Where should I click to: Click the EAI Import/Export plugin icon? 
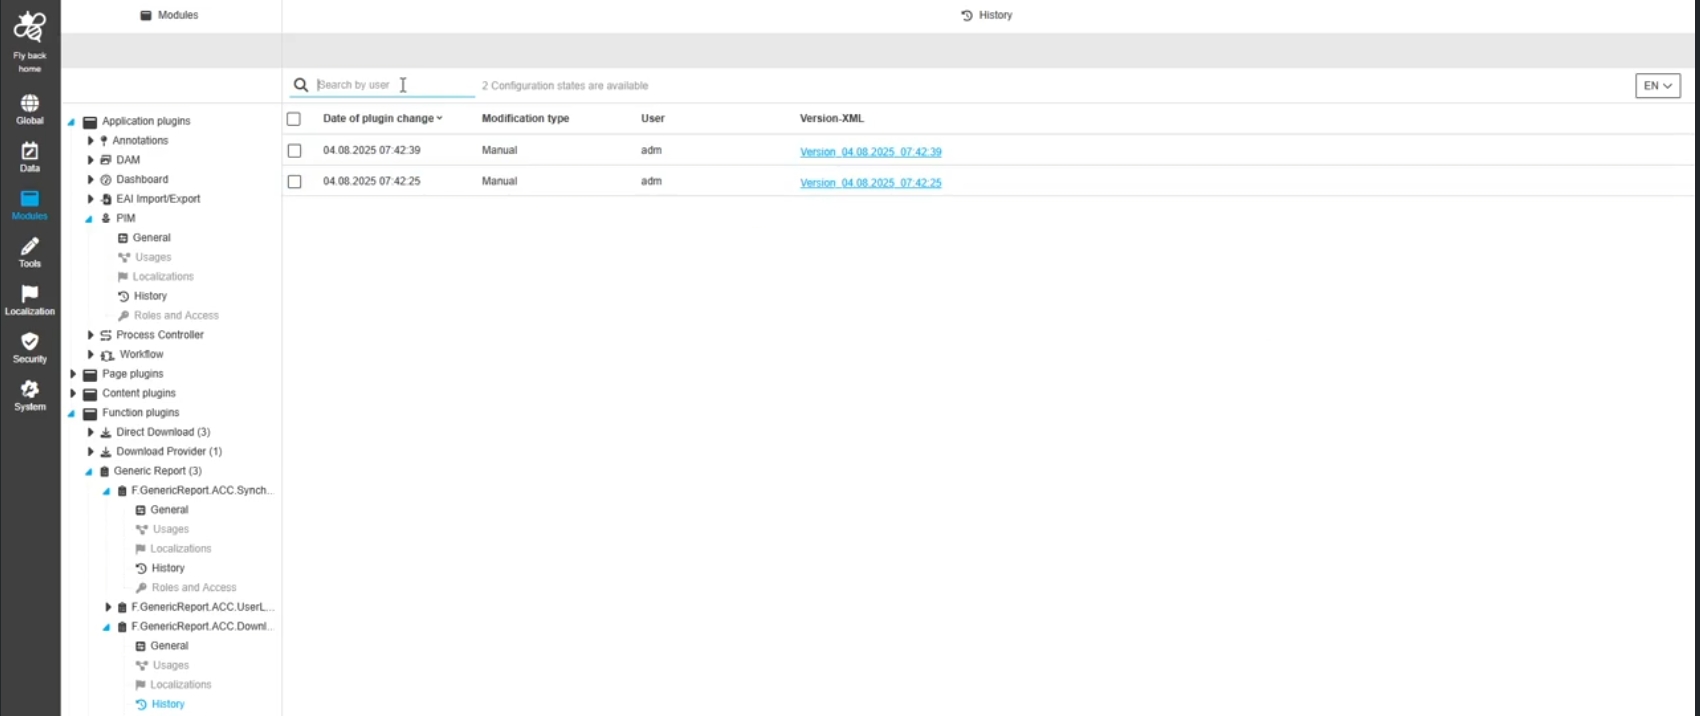tap(106, 199)
